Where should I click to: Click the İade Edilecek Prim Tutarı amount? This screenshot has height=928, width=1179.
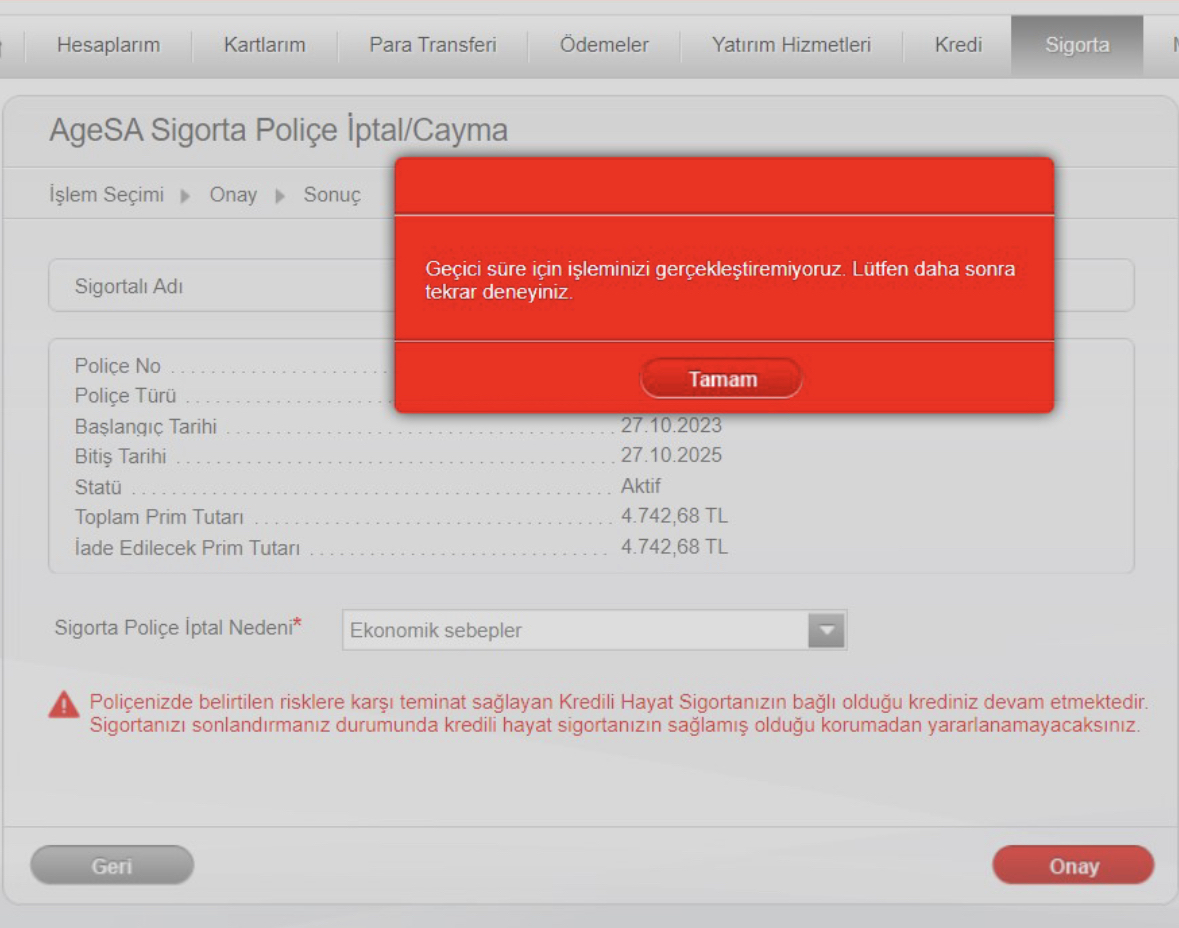coord(674,547)
